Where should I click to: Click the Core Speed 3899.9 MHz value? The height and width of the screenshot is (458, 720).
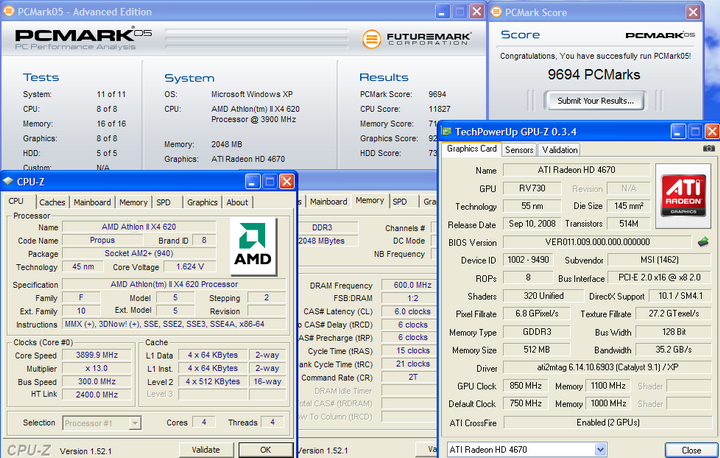[97, 355]
